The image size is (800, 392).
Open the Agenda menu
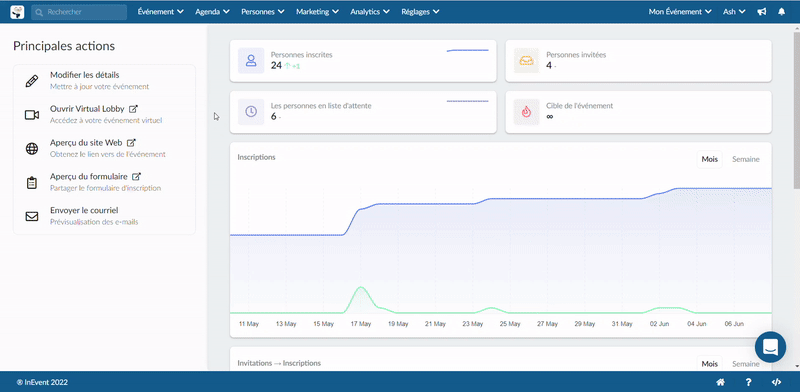[212, 12]
